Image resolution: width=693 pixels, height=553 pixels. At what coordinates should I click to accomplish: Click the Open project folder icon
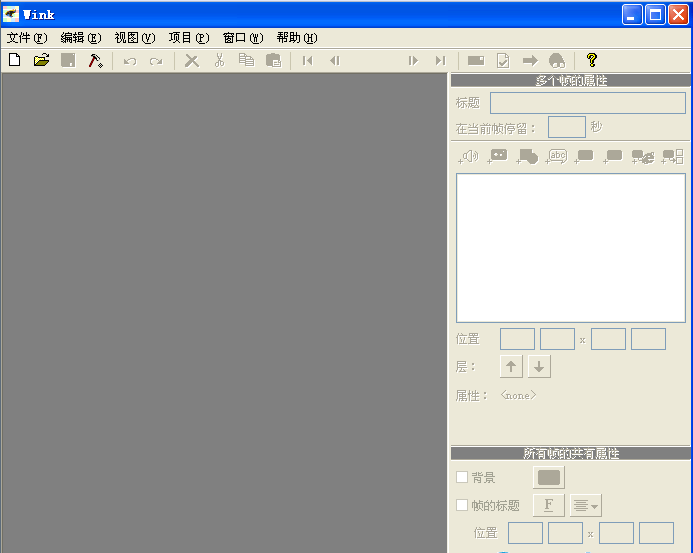click(41, 61)
